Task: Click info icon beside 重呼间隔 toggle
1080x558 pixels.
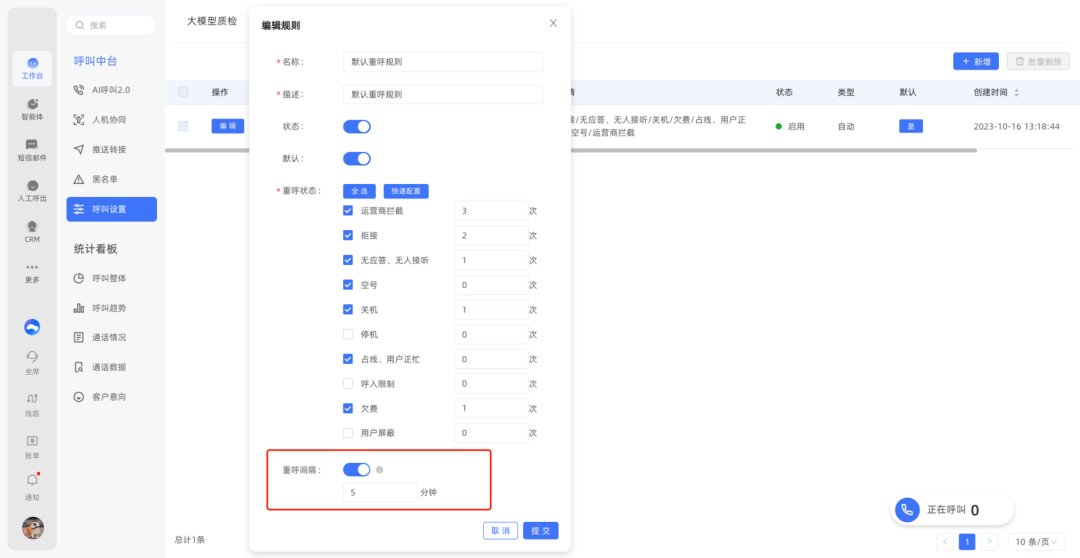Action: tap(380, 470)
